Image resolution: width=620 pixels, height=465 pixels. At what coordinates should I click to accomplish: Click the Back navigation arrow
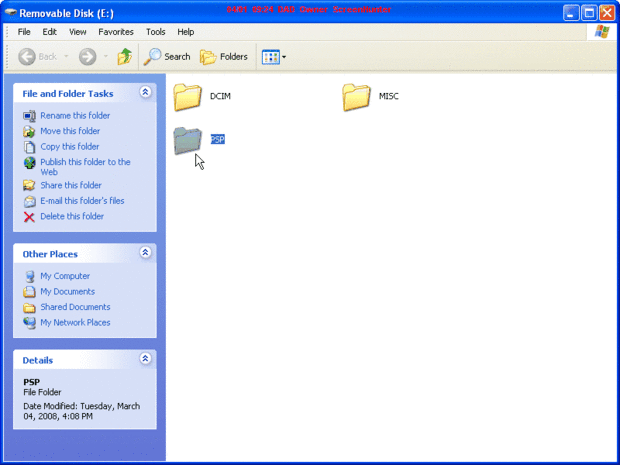(27, 57)
